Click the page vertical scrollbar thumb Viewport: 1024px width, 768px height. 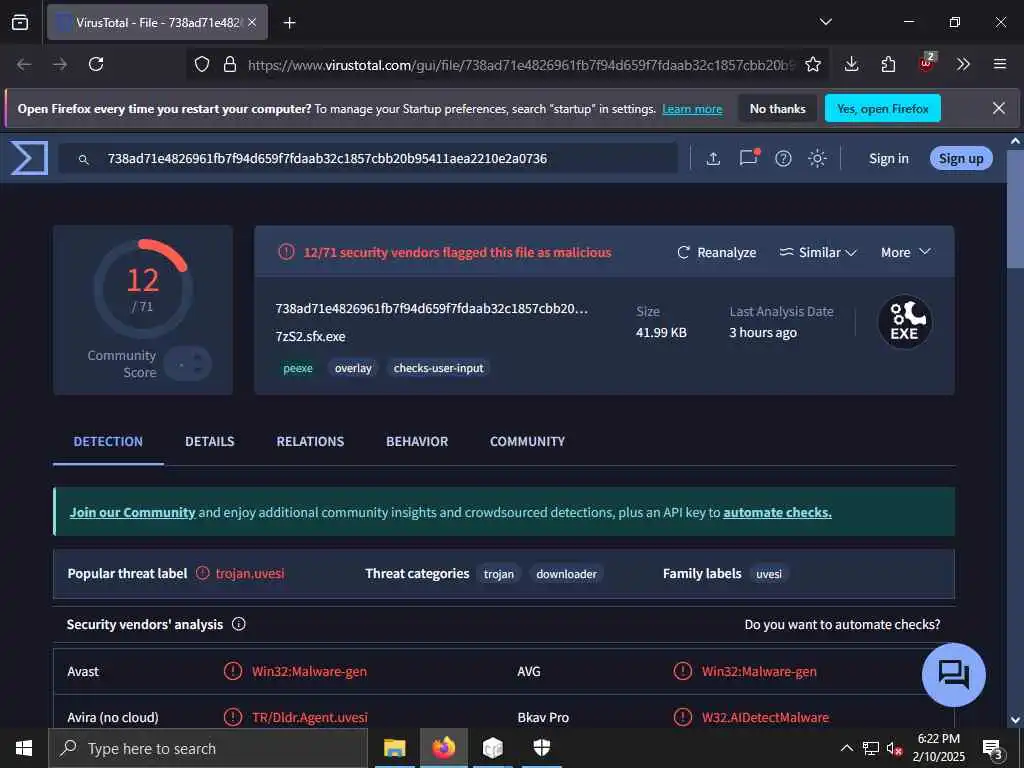tap(1015, 209)
